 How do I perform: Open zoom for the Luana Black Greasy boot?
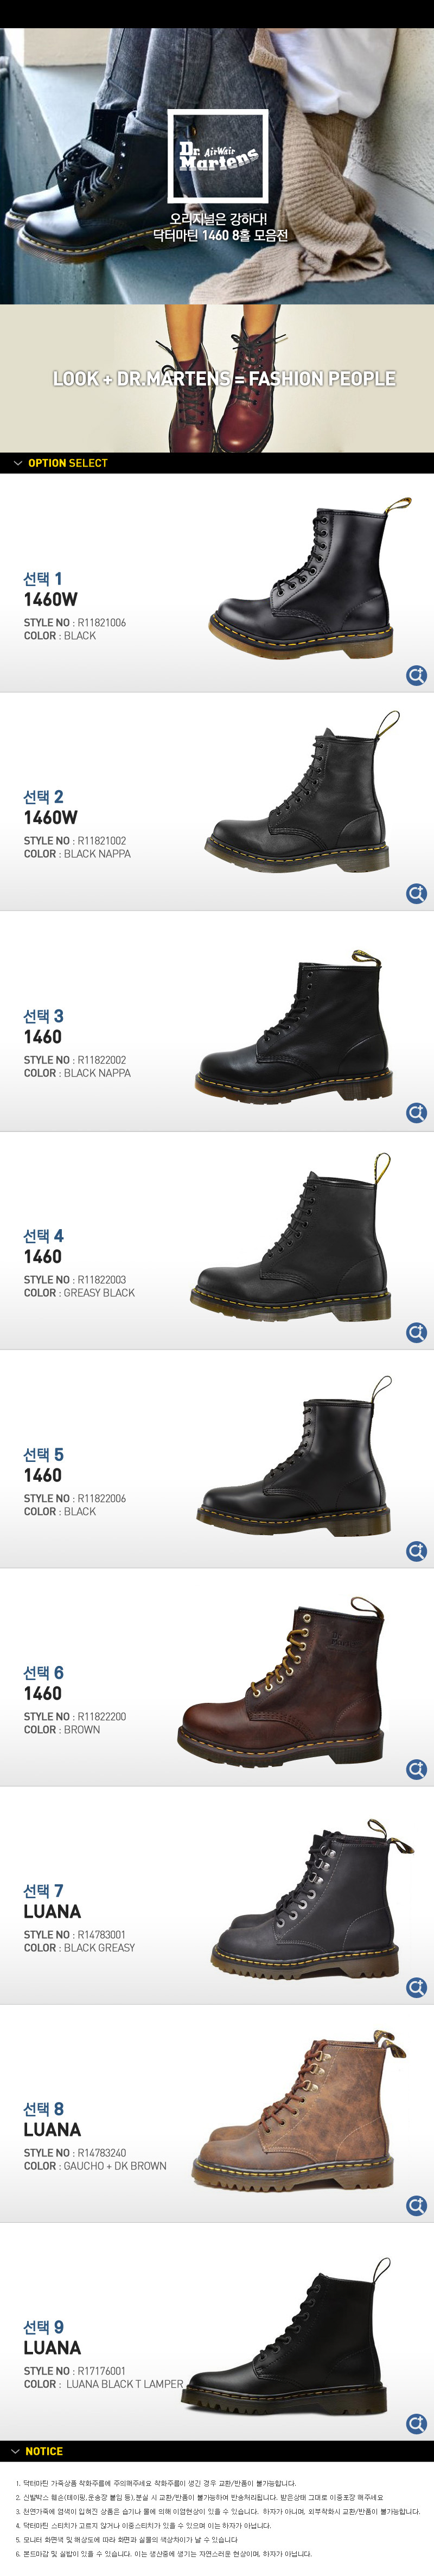(416, 1987)
